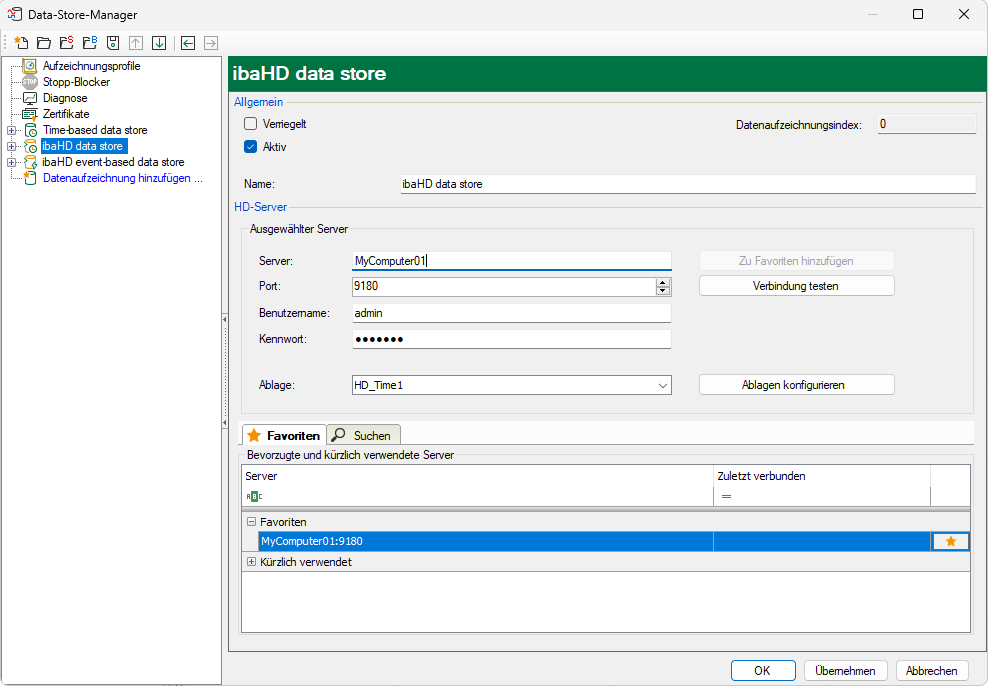The width and height of the screenshot is (988, 686).
Task: Uncheck the Aktiv checkbox
Action: (x=251, y=147)
